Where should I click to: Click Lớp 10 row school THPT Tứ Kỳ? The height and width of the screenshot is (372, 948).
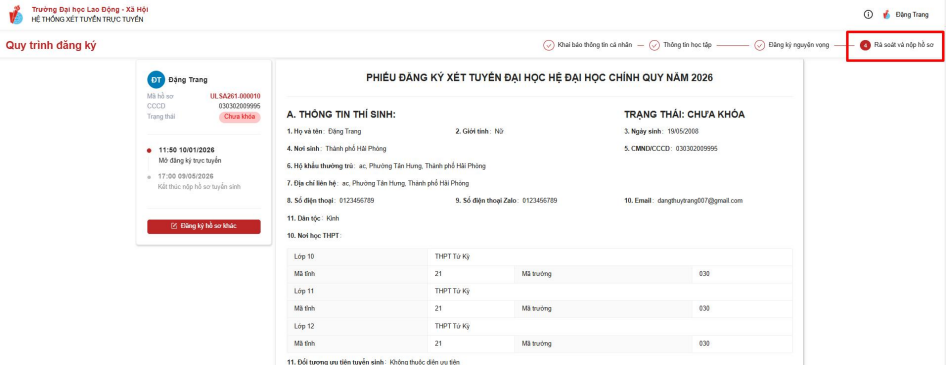(x=452, y=256)
